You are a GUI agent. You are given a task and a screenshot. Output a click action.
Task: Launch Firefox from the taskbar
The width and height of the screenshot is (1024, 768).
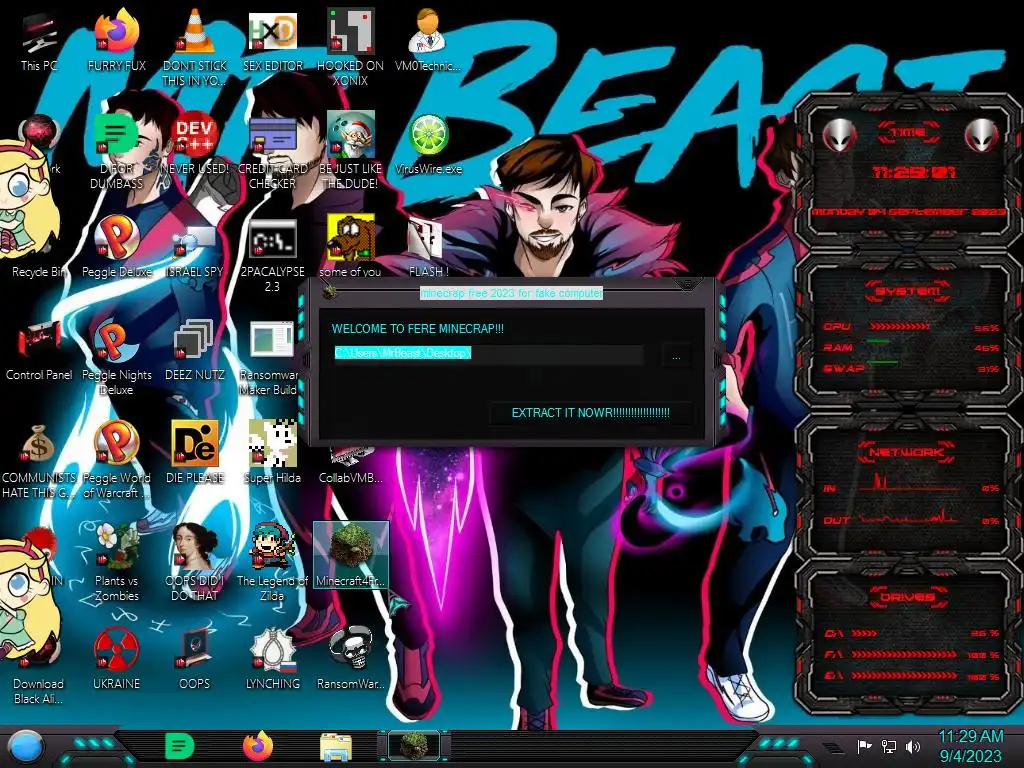tap(258, 746)
